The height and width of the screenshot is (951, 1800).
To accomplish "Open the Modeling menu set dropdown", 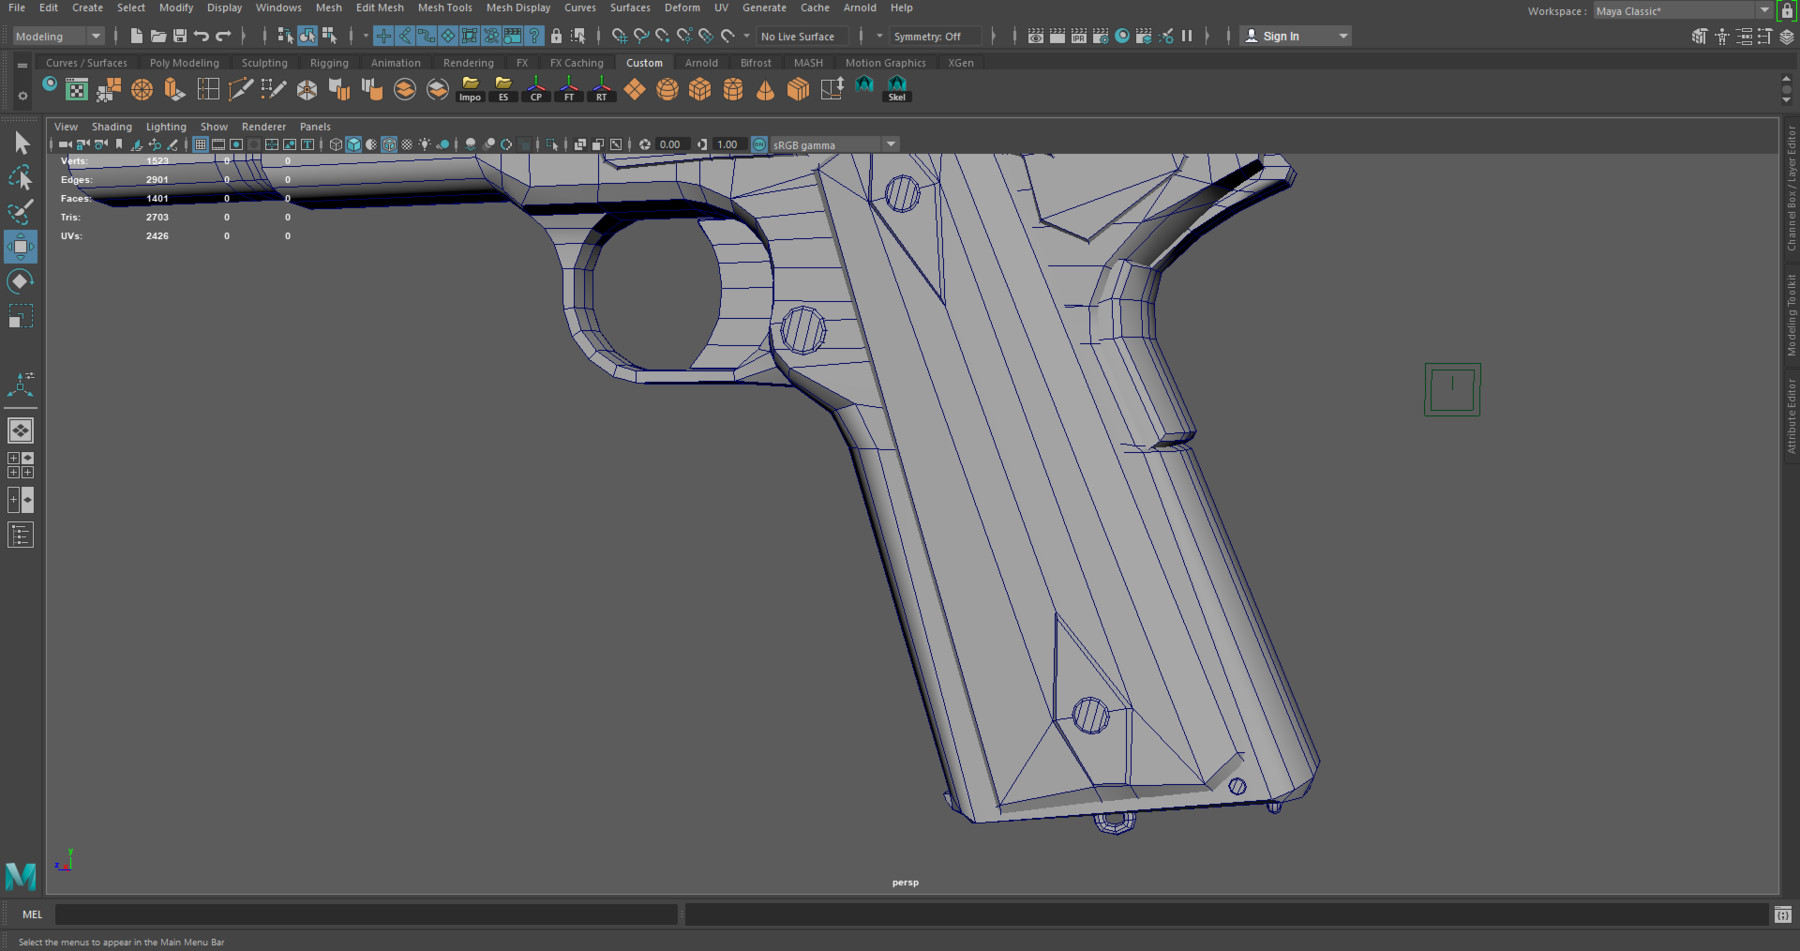I will click(57, 35).
